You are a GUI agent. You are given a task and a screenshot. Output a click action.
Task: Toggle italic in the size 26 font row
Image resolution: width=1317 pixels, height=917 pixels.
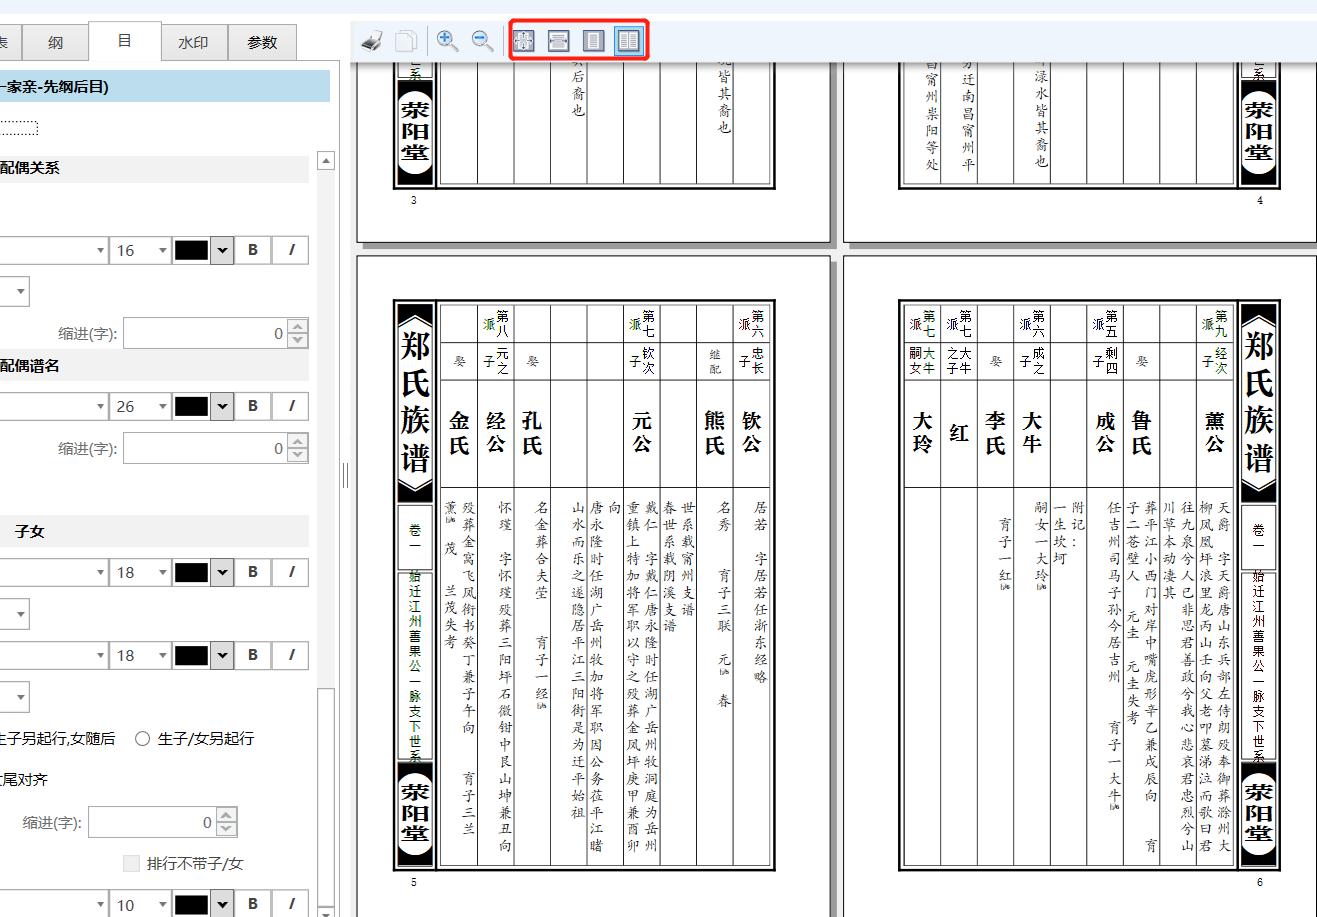291,406
